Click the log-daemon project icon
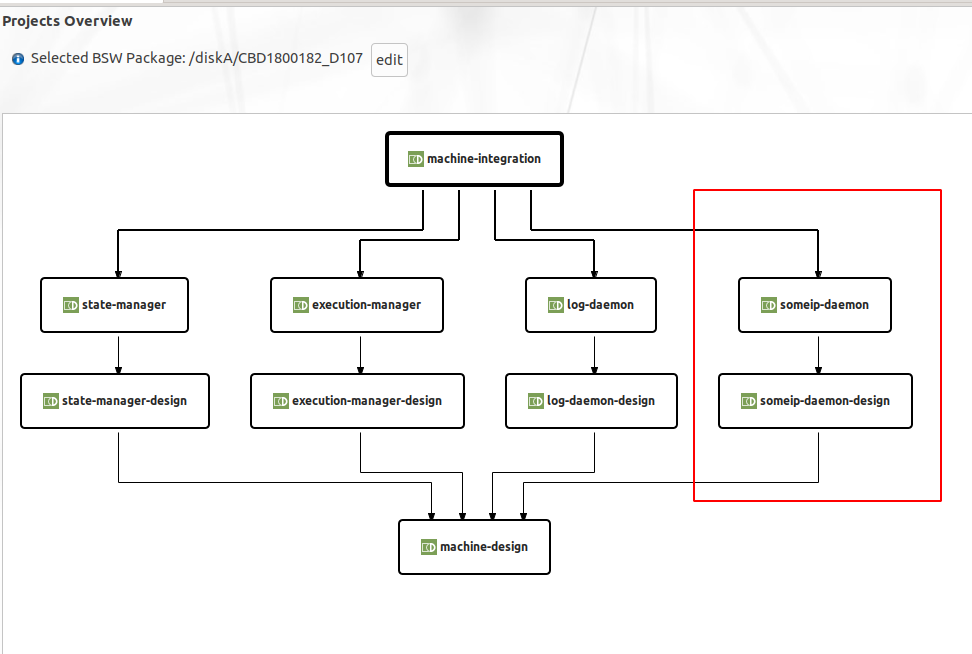Image resolution: width=972 pixels, height=654 pixels. [x=555, y=305]
